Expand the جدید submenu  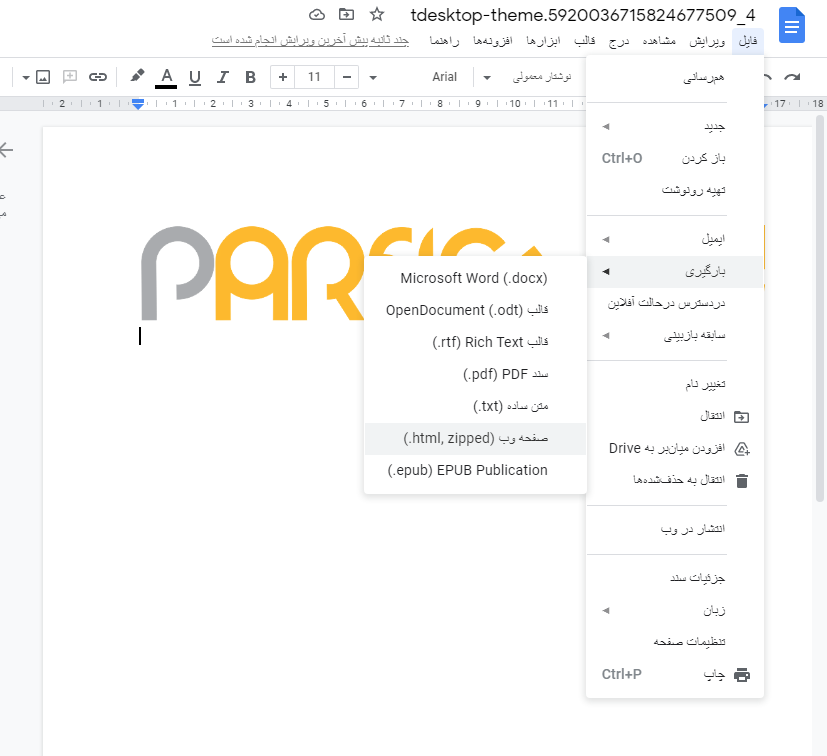click(x=675, y=127)
